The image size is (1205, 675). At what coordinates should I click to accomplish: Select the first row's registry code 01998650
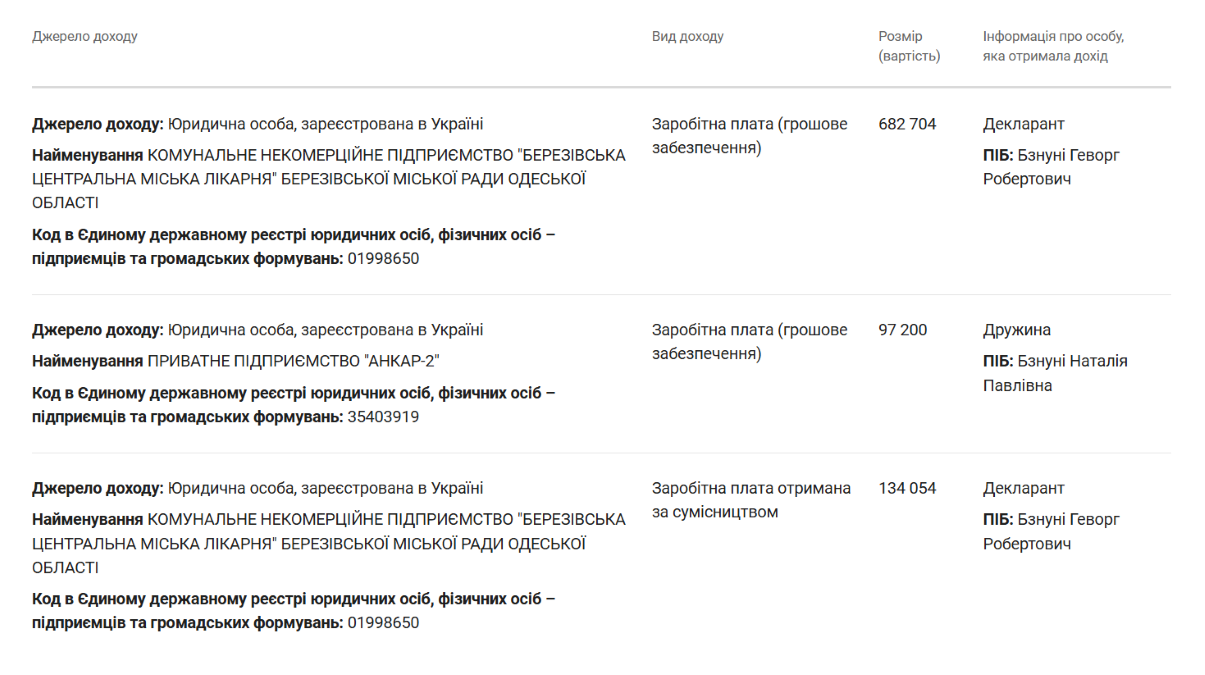(383, 259)
